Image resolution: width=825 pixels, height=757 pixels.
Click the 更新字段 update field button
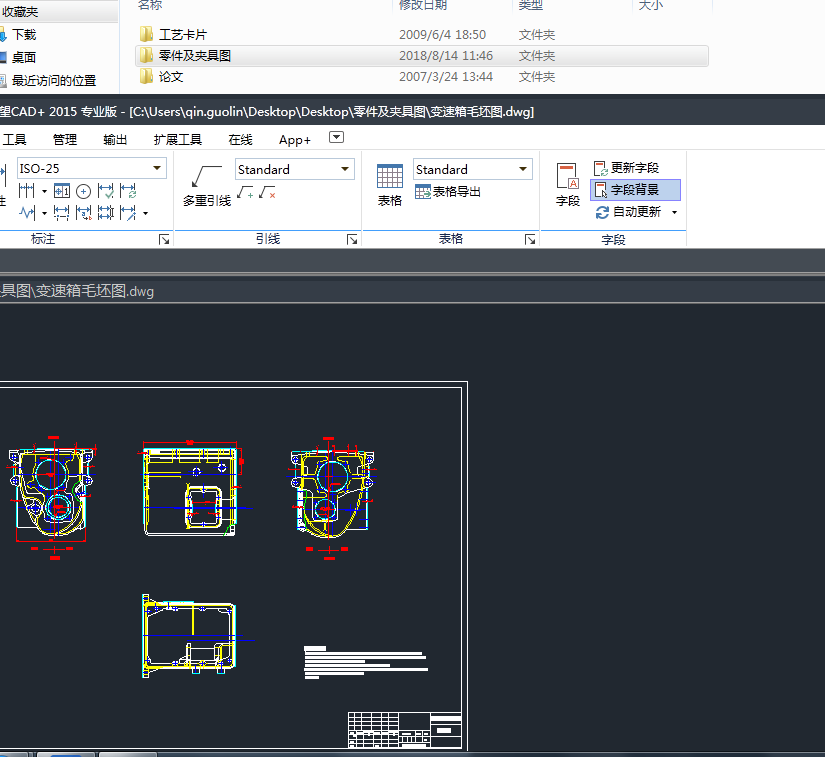coord(627,168)
